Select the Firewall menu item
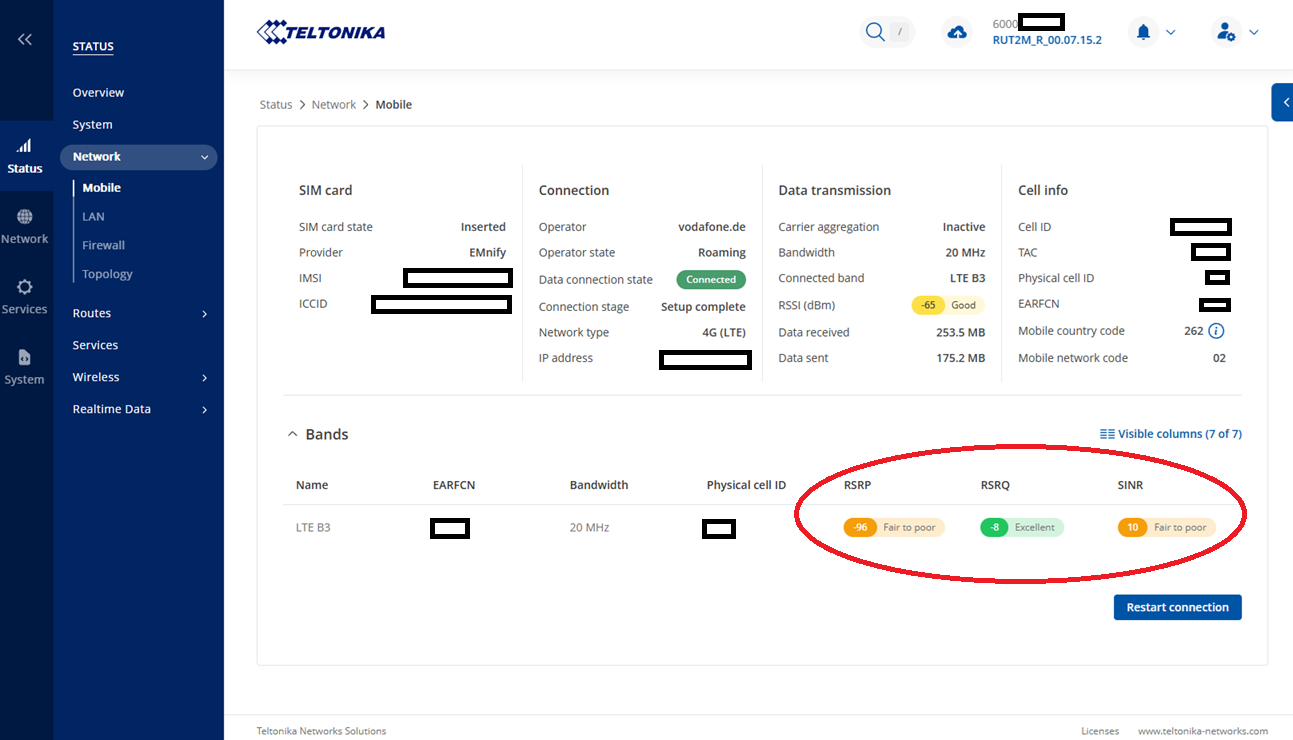 tap(103, 245)
